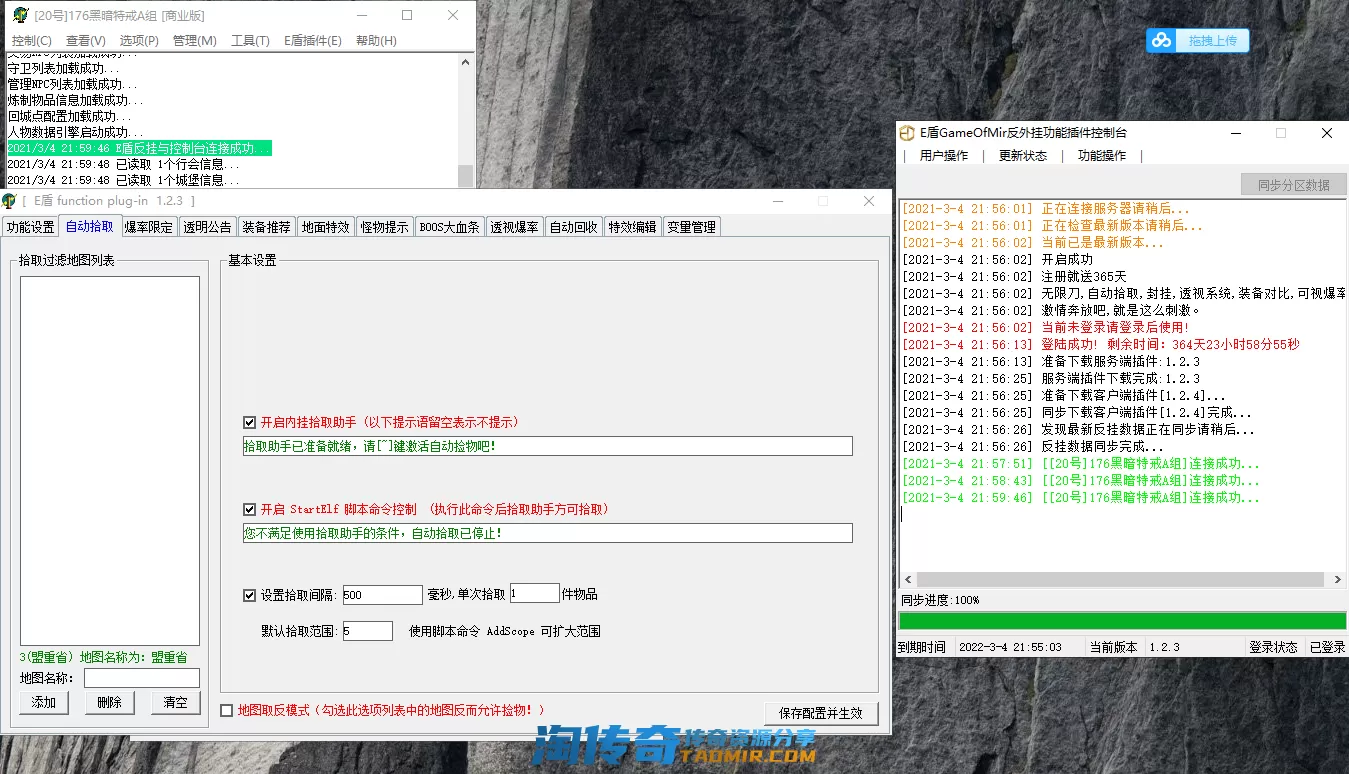This screenshot has height=774, width=1349.
Task: Select the highlighted E盾反挂与控制台连接成功 log line
Action: pyautogui.click(x=139, y=148)
